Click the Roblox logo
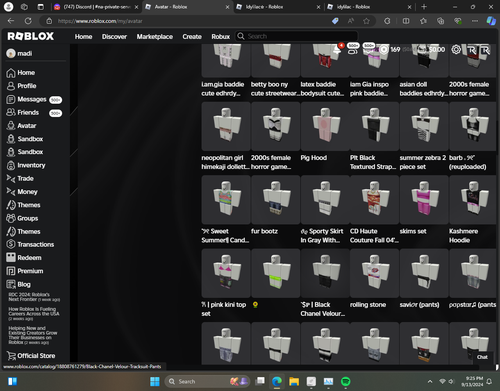The height and width of the screenshot is (391, 500). tap(31, 36)
